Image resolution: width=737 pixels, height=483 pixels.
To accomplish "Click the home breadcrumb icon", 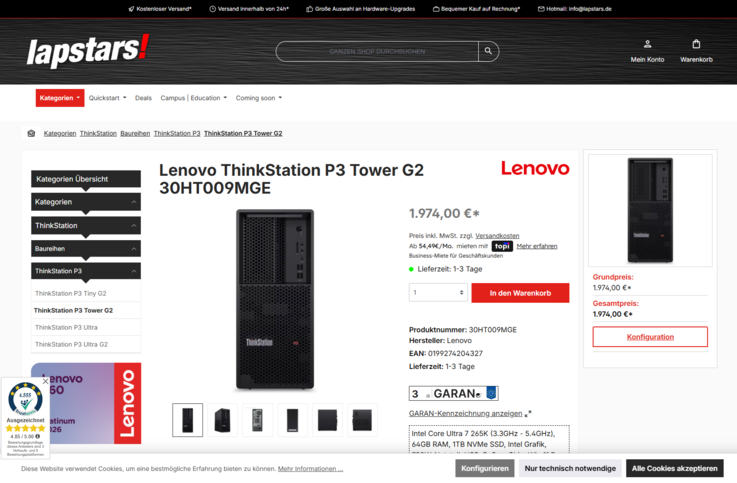I will pos(31,133).
